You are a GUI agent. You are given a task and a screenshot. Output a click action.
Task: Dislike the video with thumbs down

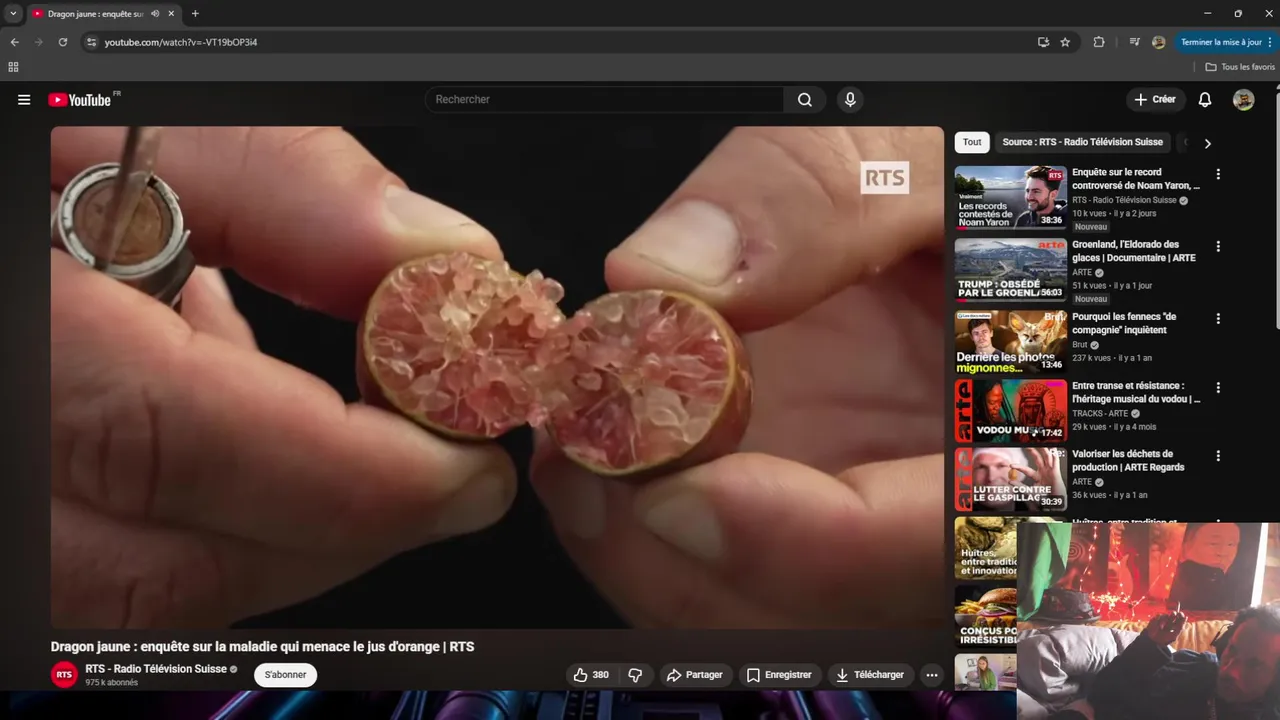(x=635, y=675)
